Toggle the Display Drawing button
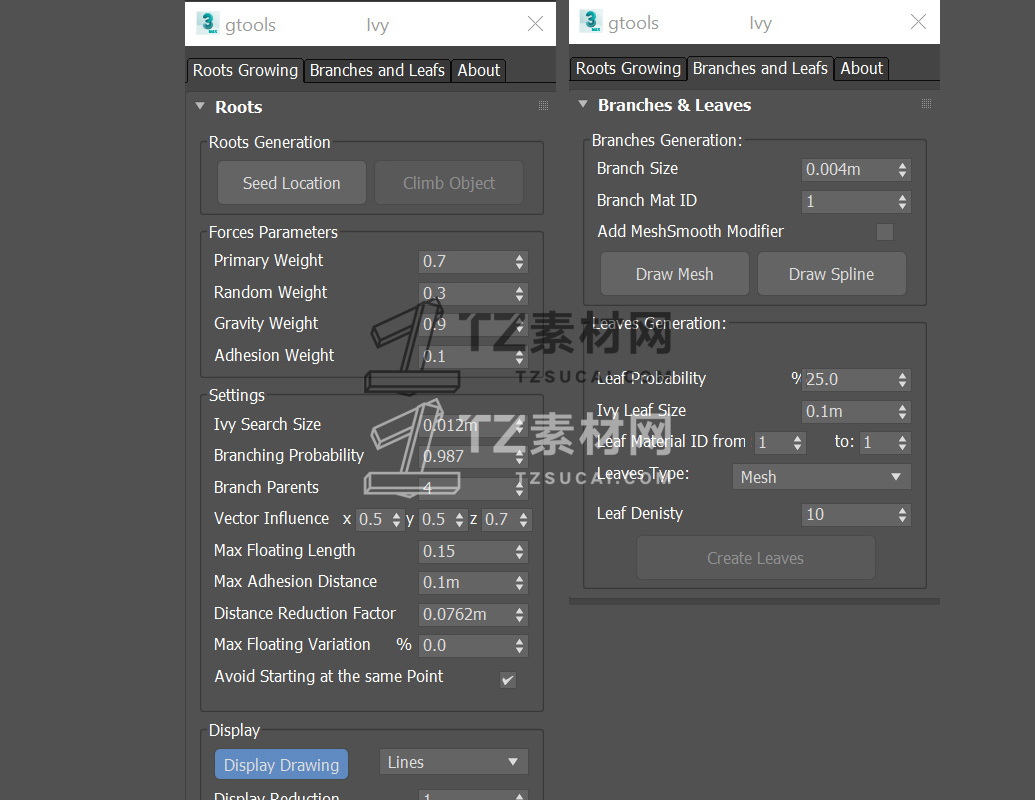Image resolution: width=1035 pixels, height=800 pixels. tap(281, 764)
